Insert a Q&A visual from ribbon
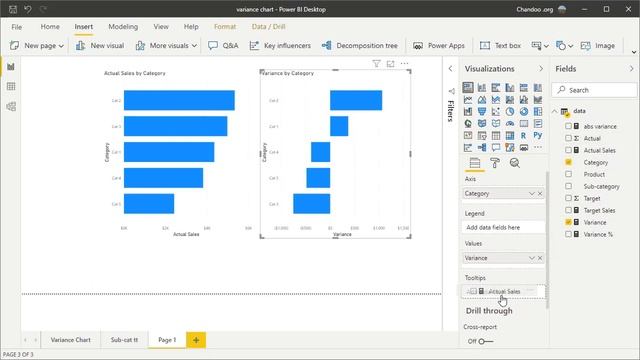 click(x=223, y=46)
